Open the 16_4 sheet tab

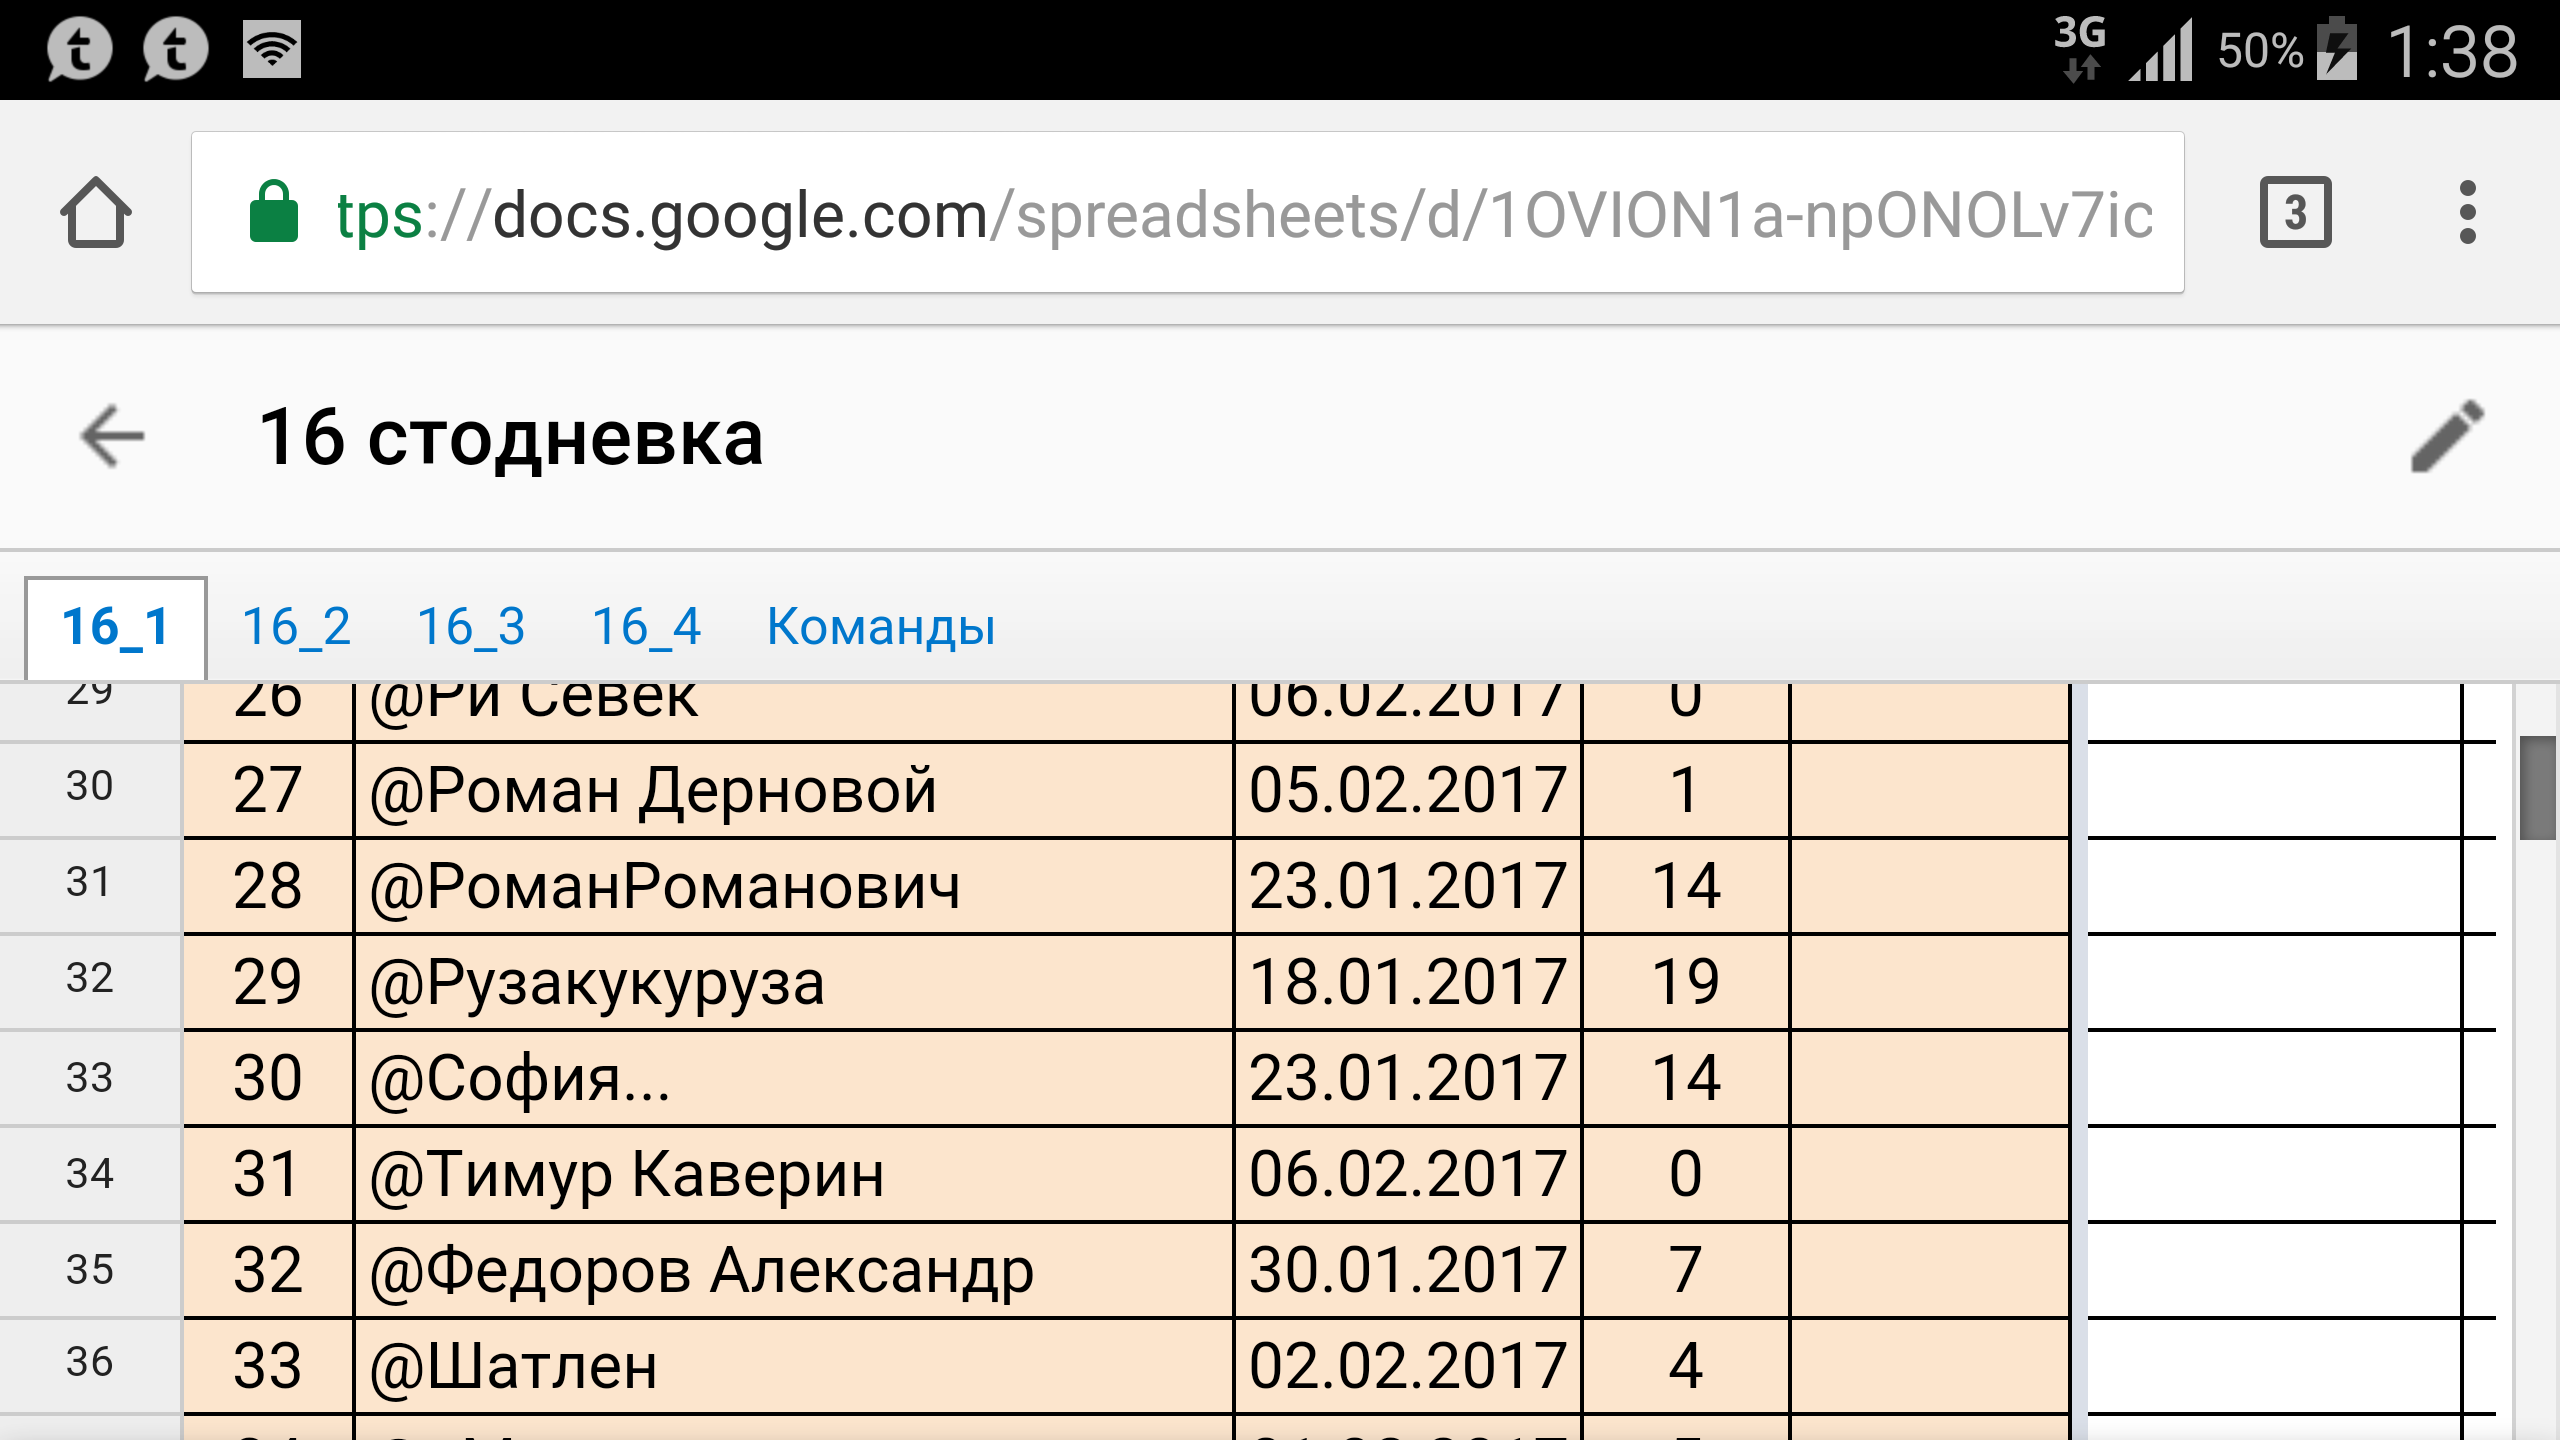[646, 627]
